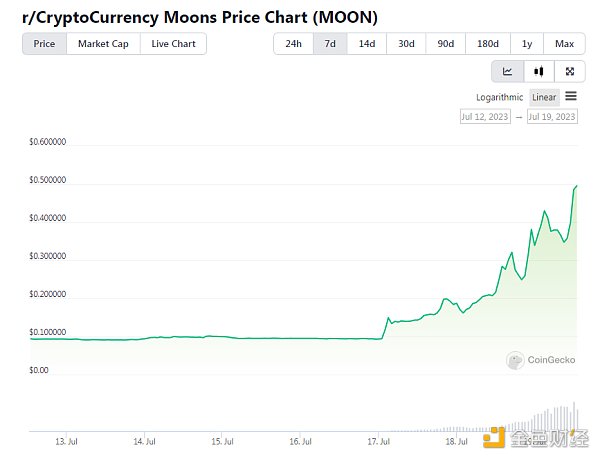Switch to 90d time range
Viewport: 600px width, 459px height.
[445, 44]
